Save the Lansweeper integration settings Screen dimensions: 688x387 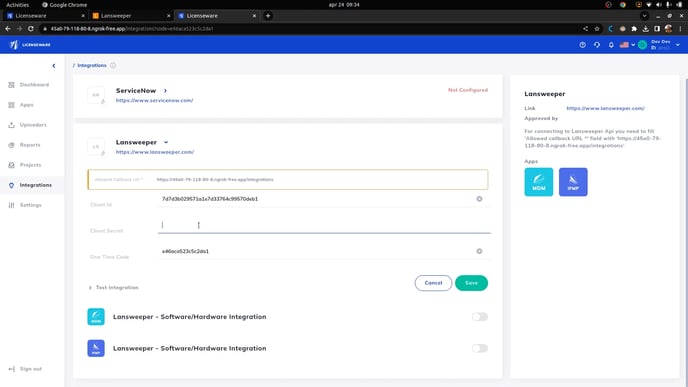point(471,283)
